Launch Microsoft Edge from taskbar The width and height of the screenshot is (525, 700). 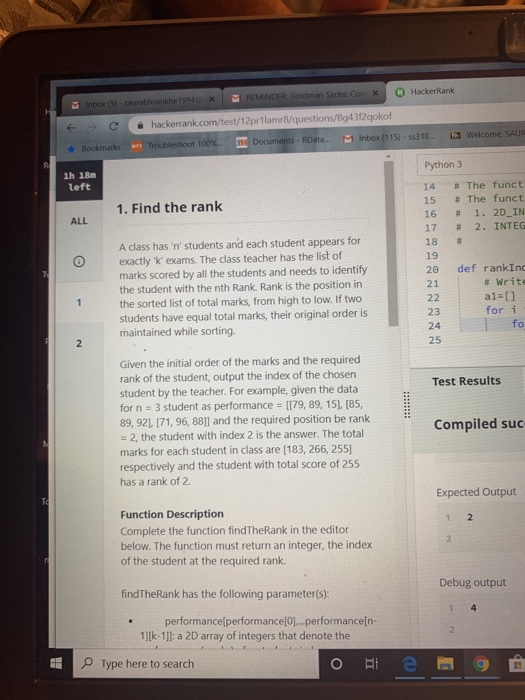click(410, 664)
